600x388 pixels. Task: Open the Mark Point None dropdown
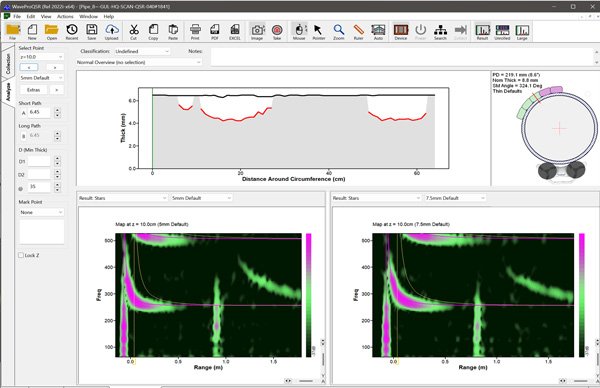click(x=41, y=212)
